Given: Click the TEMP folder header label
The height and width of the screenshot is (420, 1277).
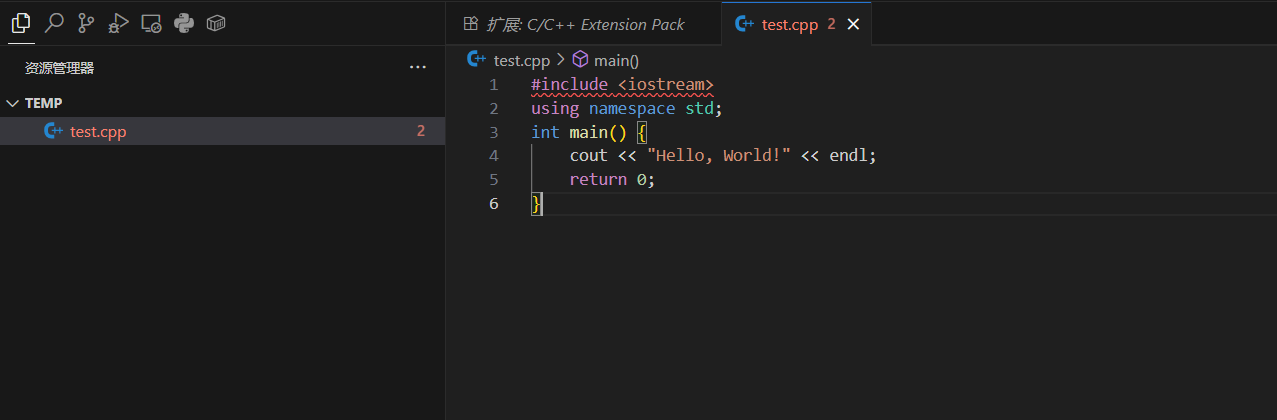Looking at the screenshot, I should coord(44,103).
